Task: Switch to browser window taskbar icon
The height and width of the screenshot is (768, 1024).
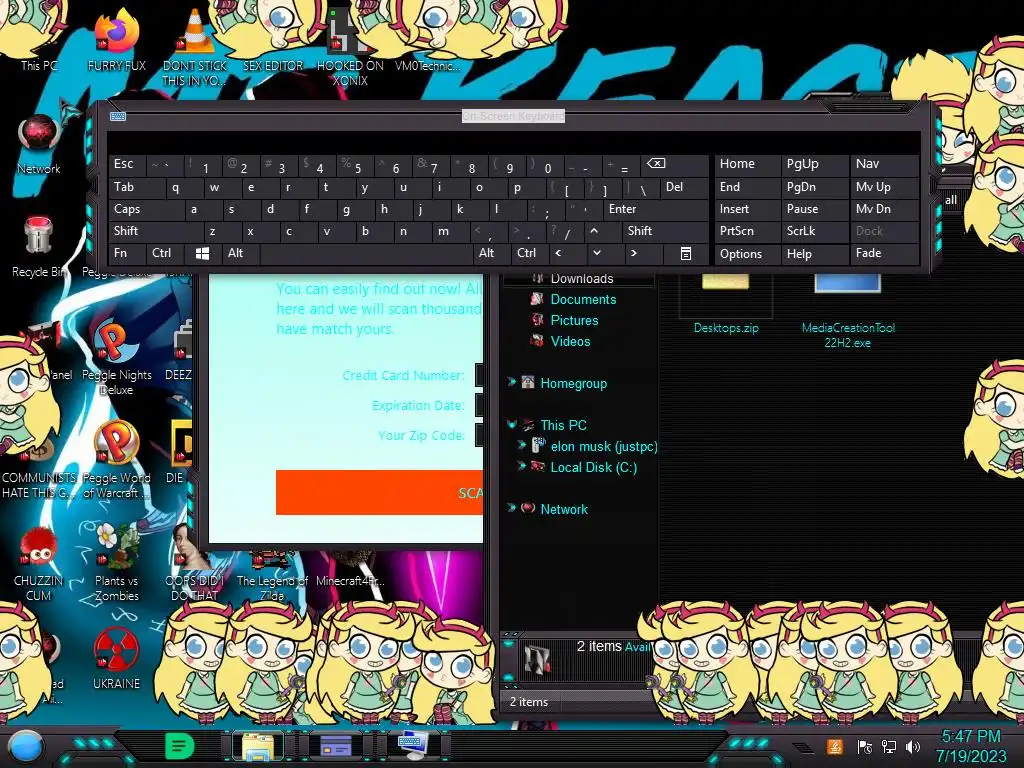Action: click(x=335, y=746)
